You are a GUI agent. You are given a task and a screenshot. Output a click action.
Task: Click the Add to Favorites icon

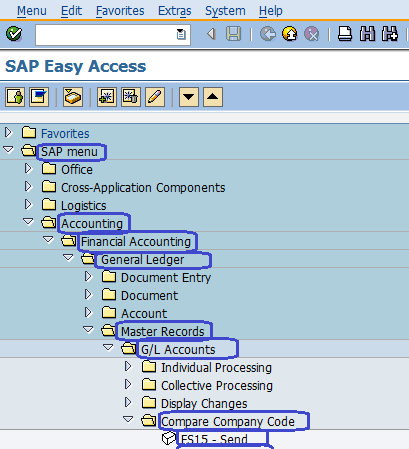[107, 97]
